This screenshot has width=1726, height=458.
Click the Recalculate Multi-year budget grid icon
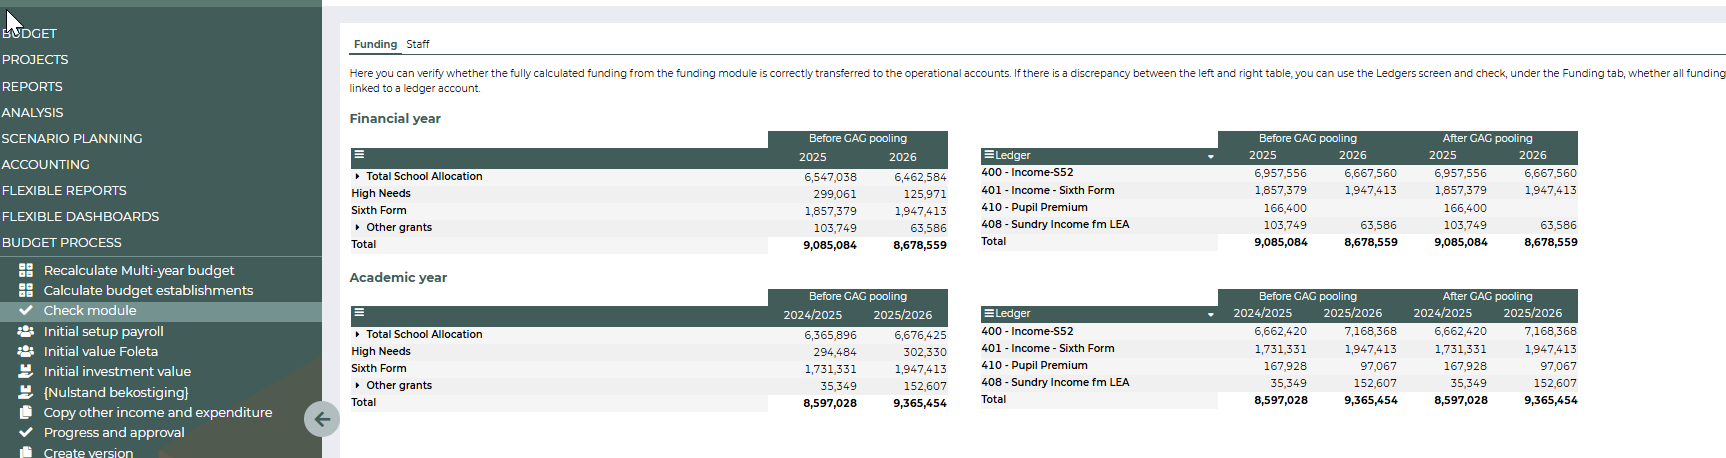click(x=26, y=270)
